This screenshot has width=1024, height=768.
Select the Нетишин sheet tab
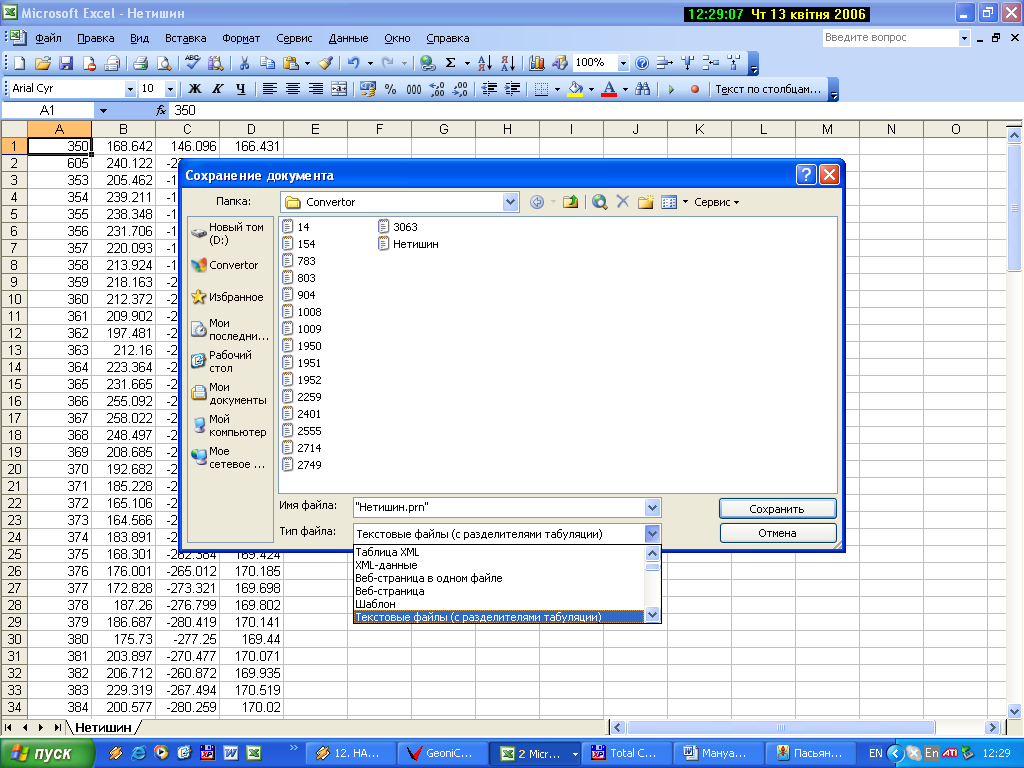tap(103, 727)
